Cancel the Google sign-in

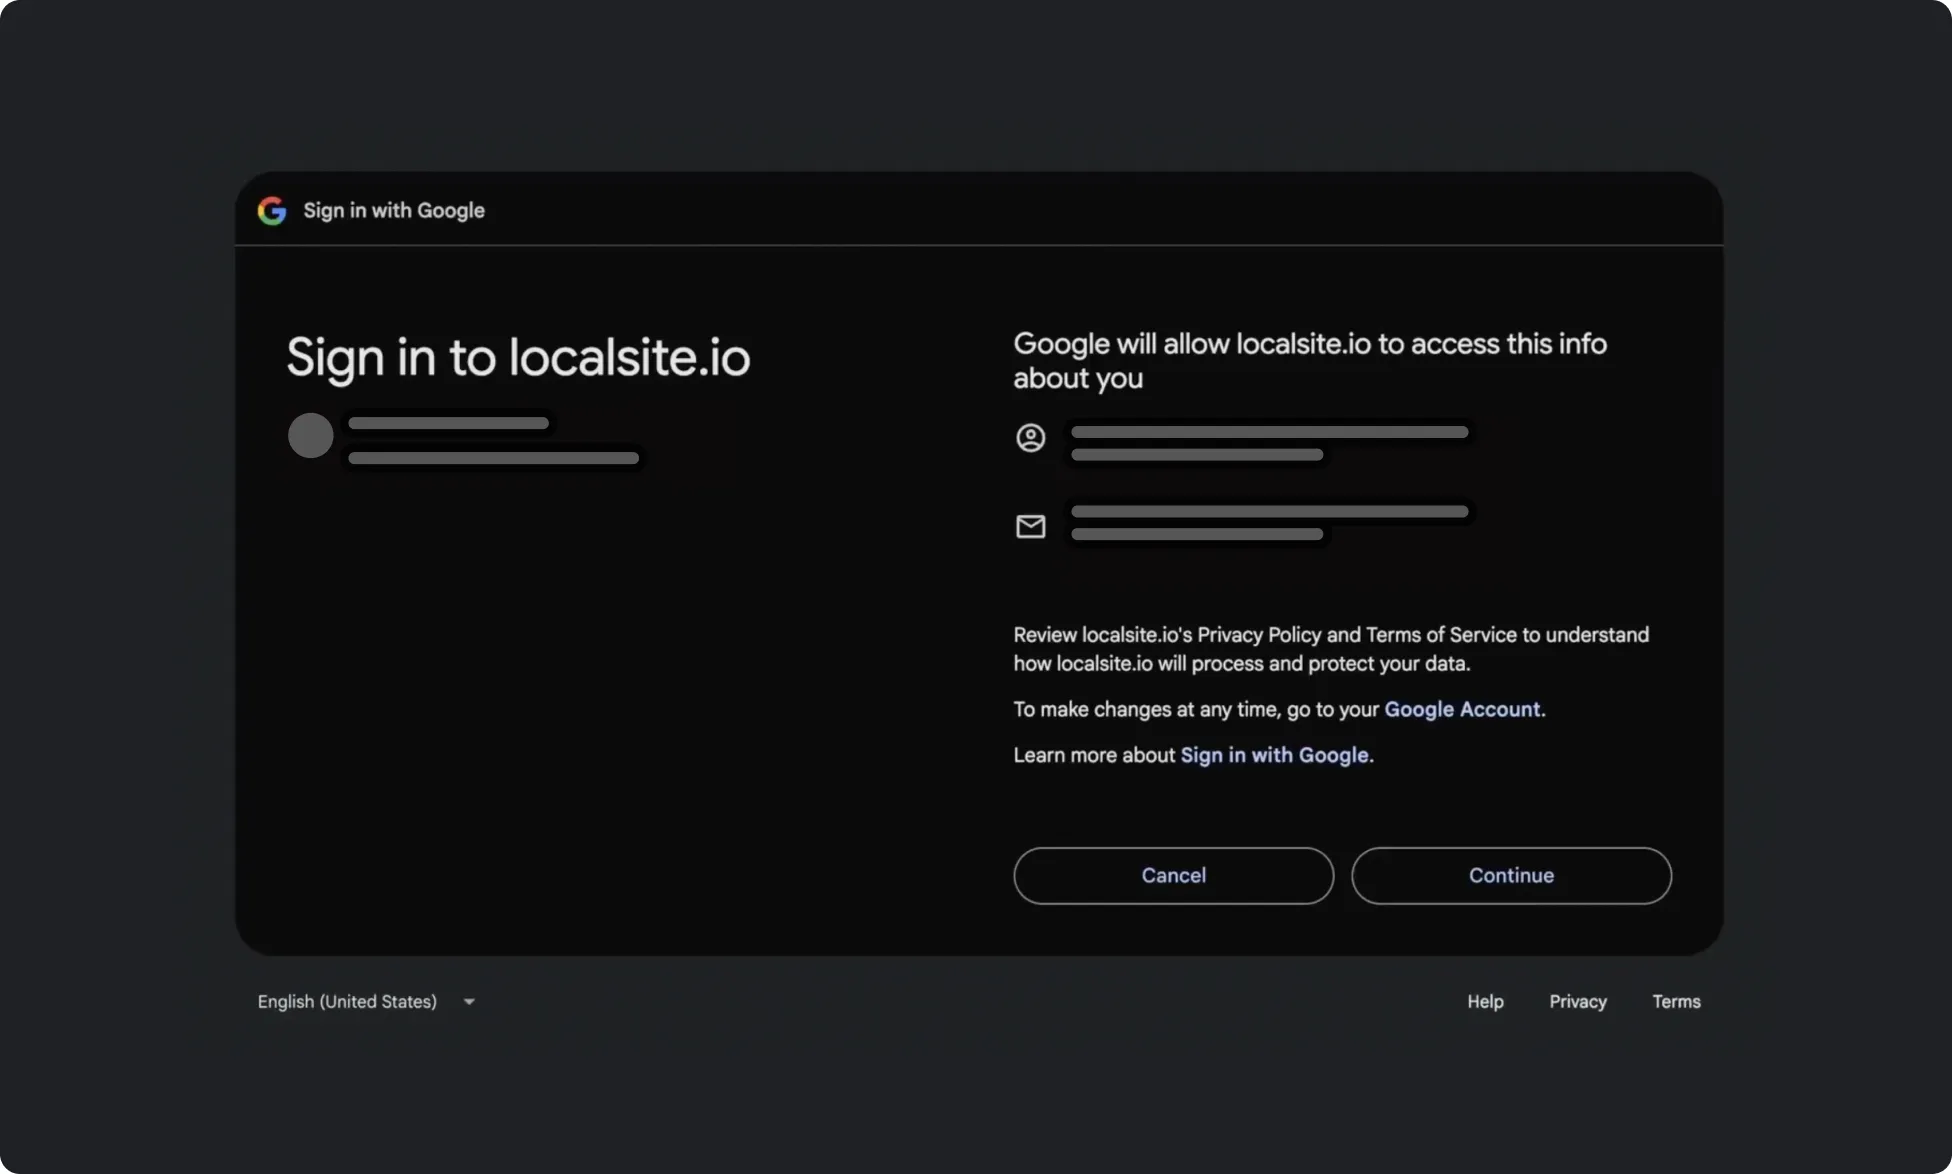[1173, 875]
